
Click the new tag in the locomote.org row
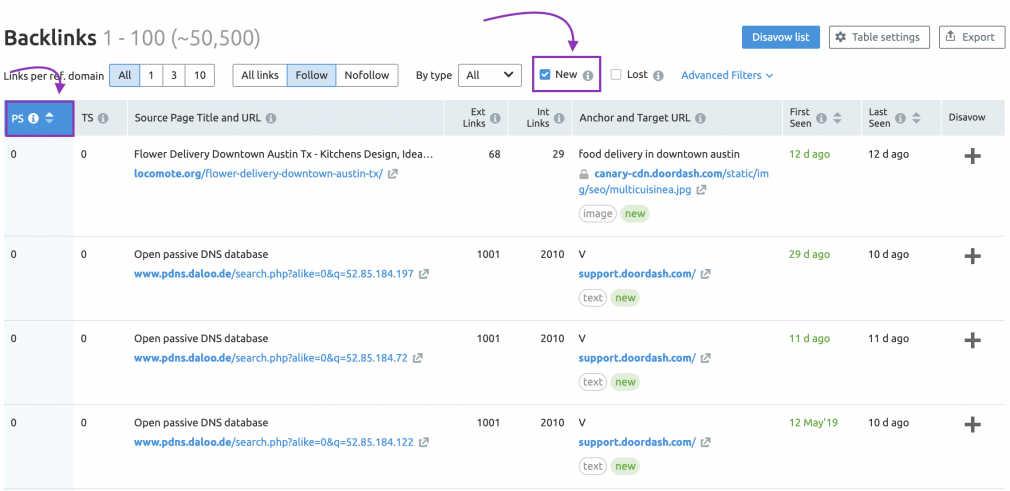point(635,214)
